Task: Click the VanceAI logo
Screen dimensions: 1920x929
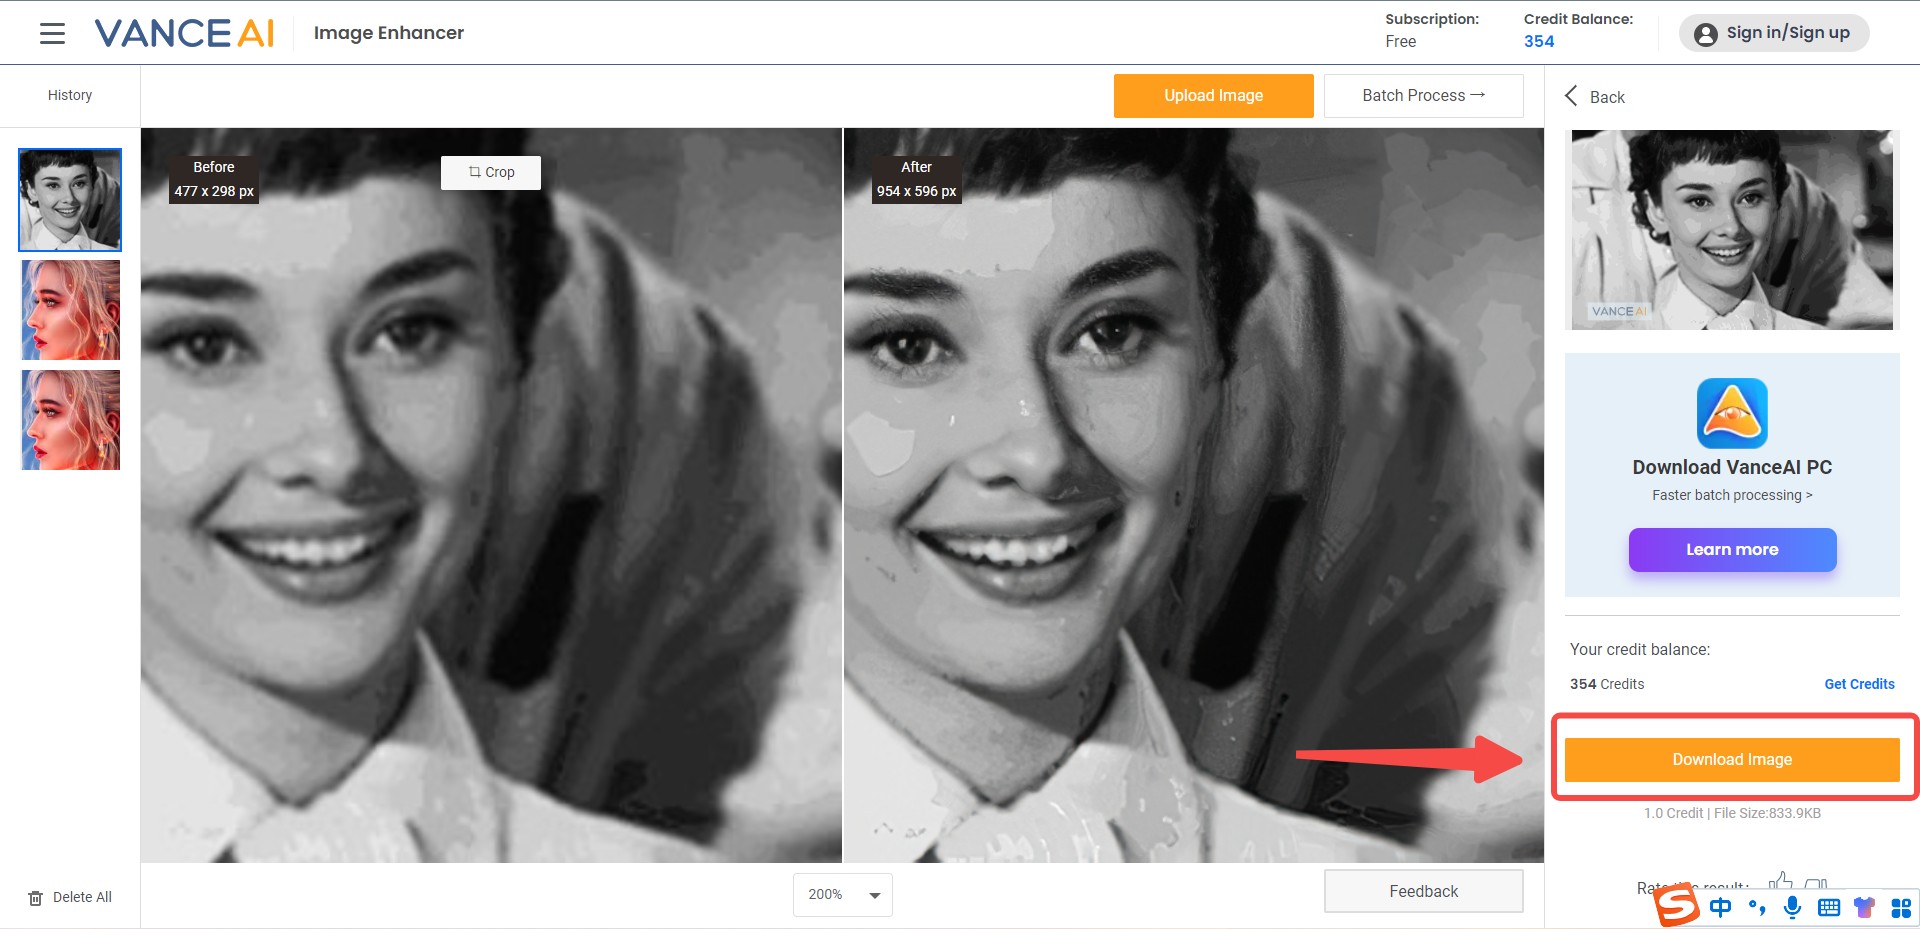Action: (x=184, y=33)
